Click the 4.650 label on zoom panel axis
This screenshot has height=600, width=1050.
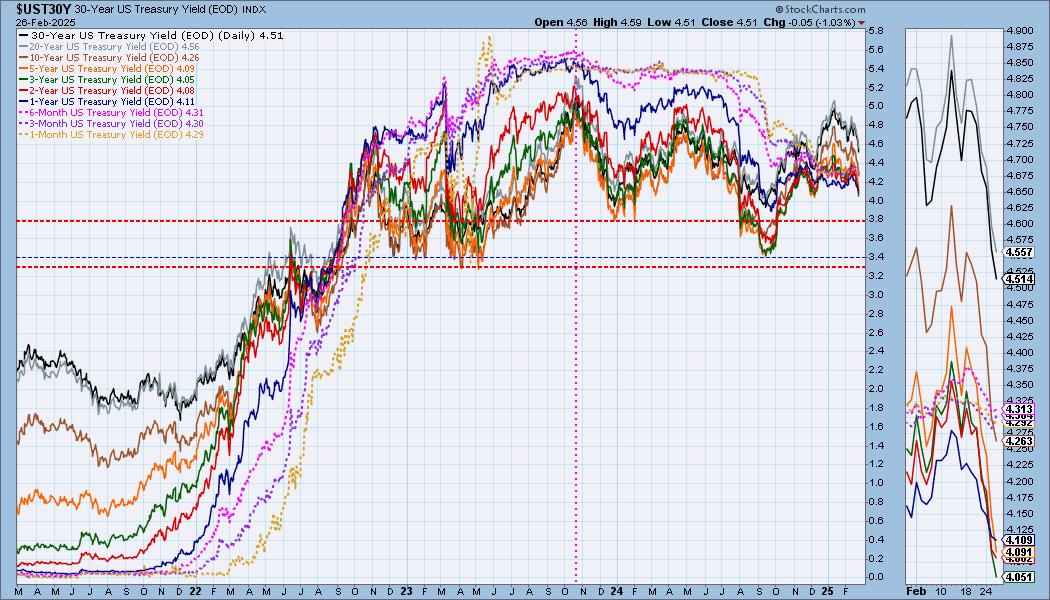(x=1019, y=191)
